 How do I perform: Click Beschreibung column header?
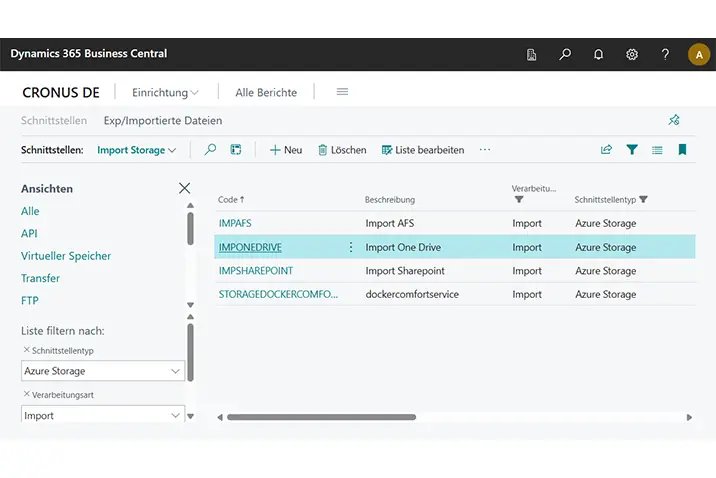click(390, 200)
